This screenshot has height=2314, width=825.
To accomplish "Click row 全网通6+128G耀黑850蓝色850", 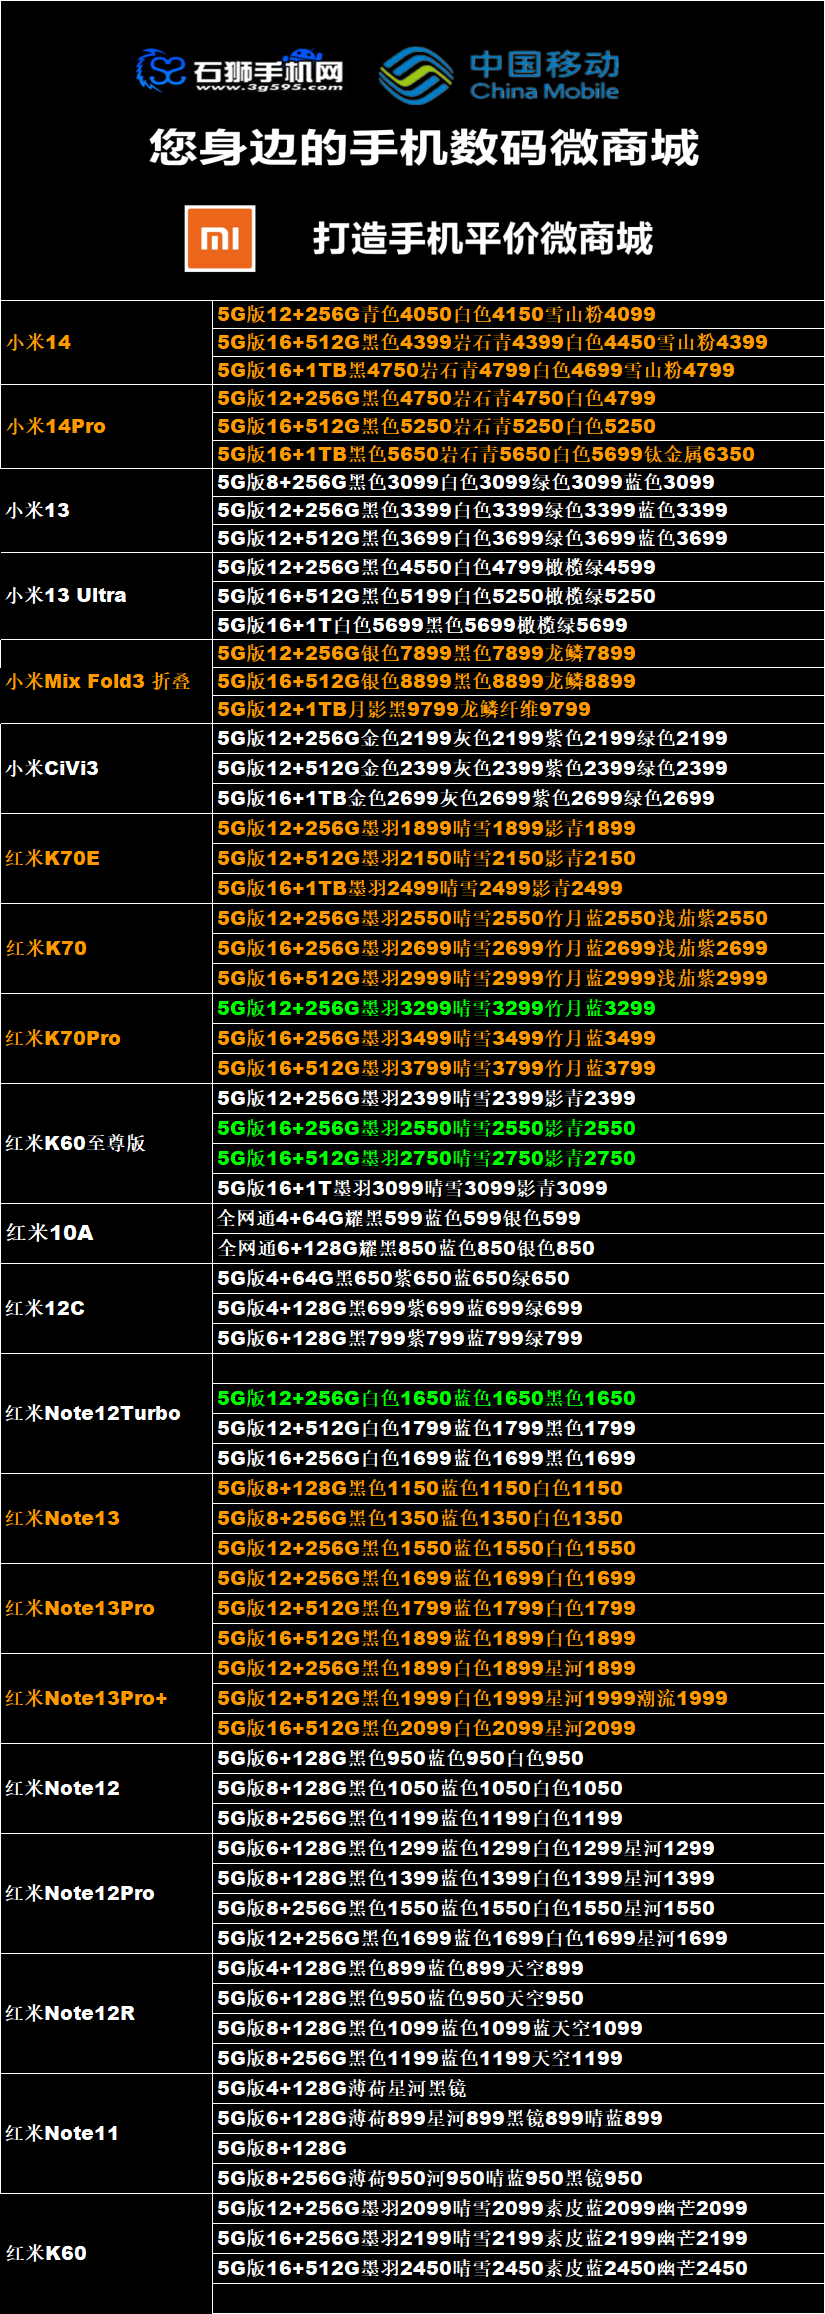I will click(x=518, y=1248).
